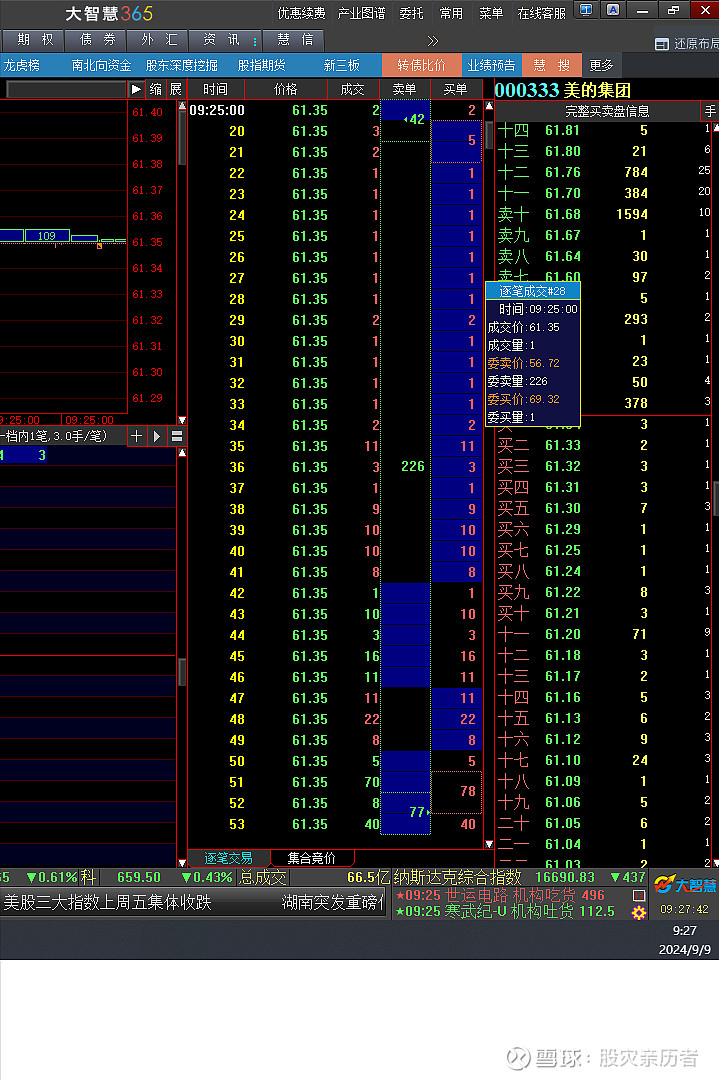Open the 菜单 menu
Viewport: 719px width, 1080px height.
tap(491, 13)
